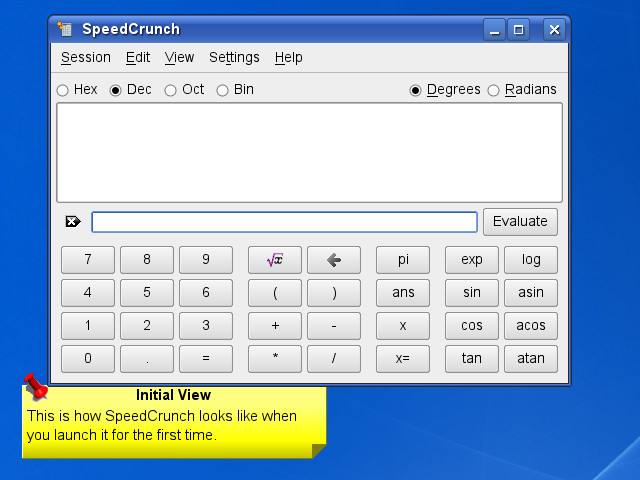Close the SpeedCrunch window
The image size is (640, 480).
tap(554, 29)
